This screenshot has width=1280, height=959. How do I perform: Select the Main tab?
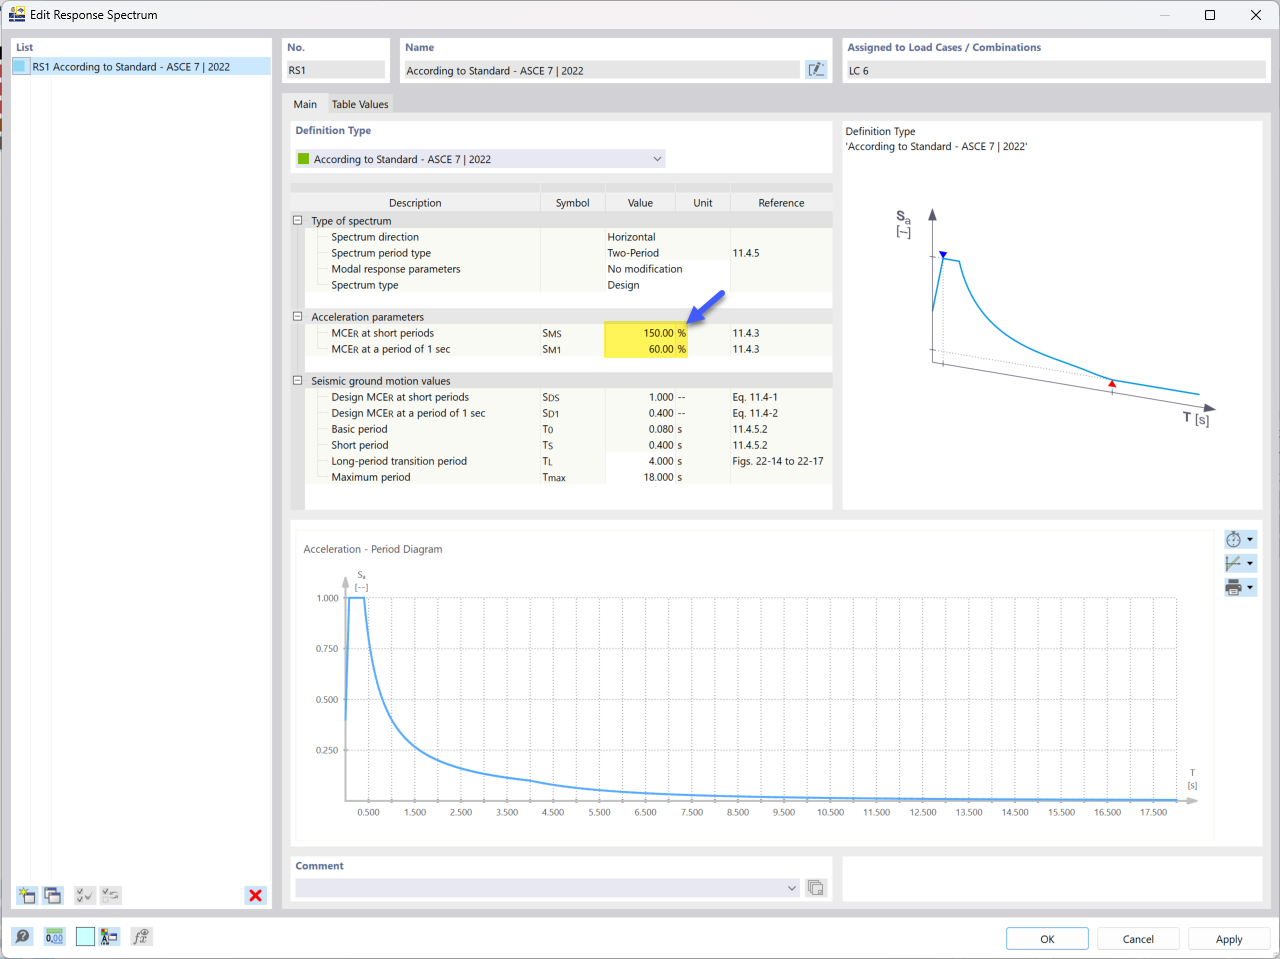pyautogui.click(x=306, y=104)
